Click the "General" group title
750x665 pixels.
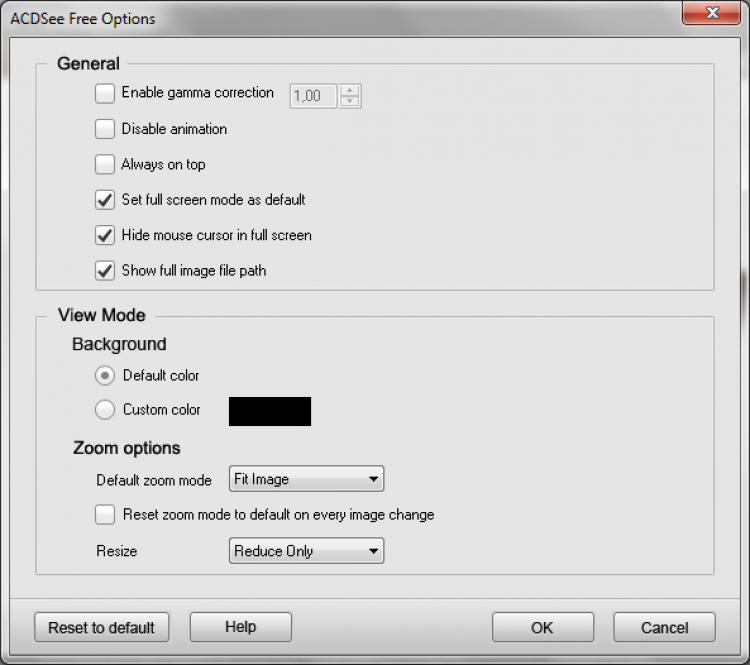coord(88,64)
